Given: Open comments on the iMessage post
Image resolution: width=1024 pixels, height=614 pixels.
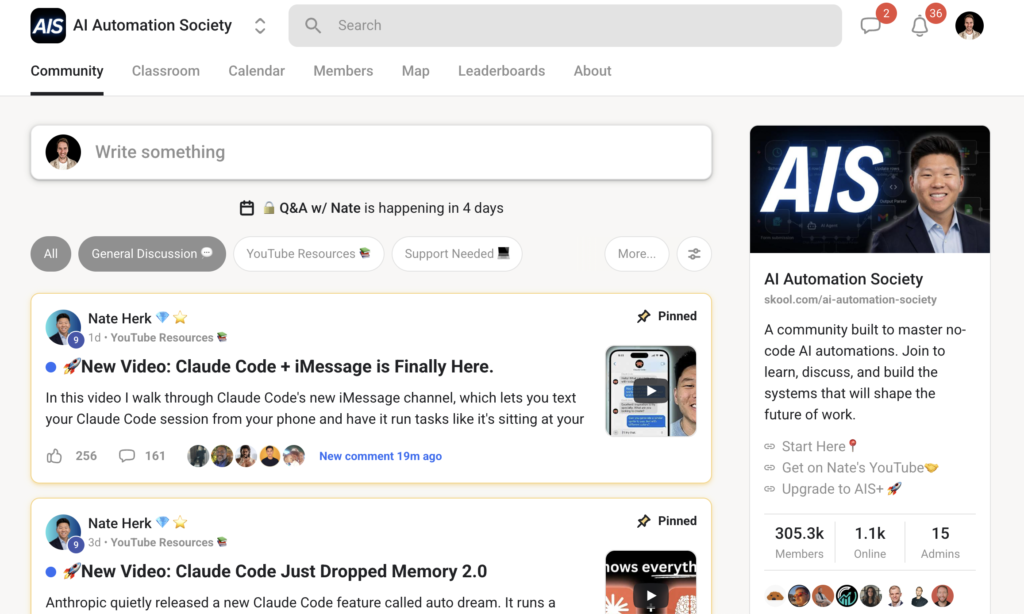Looking at the screenshot, I should 127,456.
